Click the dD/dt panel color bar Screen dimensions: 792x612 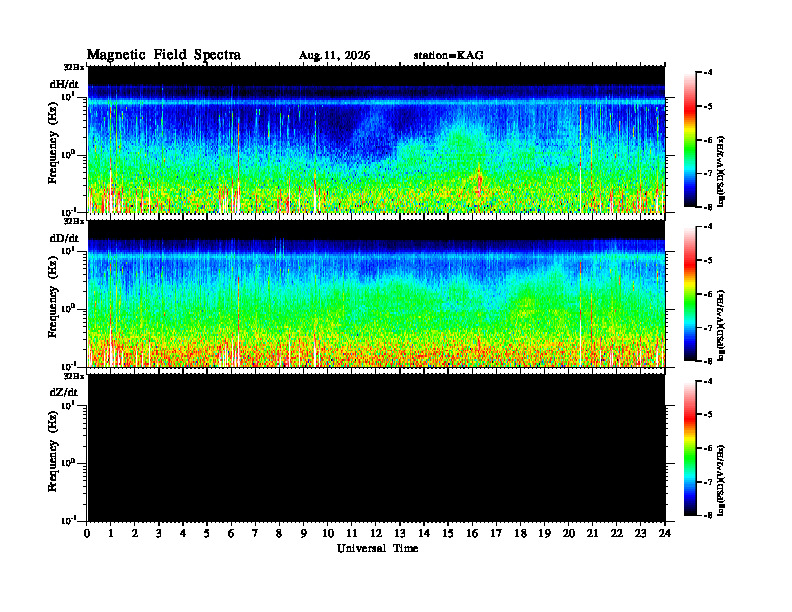coord(690,294)
